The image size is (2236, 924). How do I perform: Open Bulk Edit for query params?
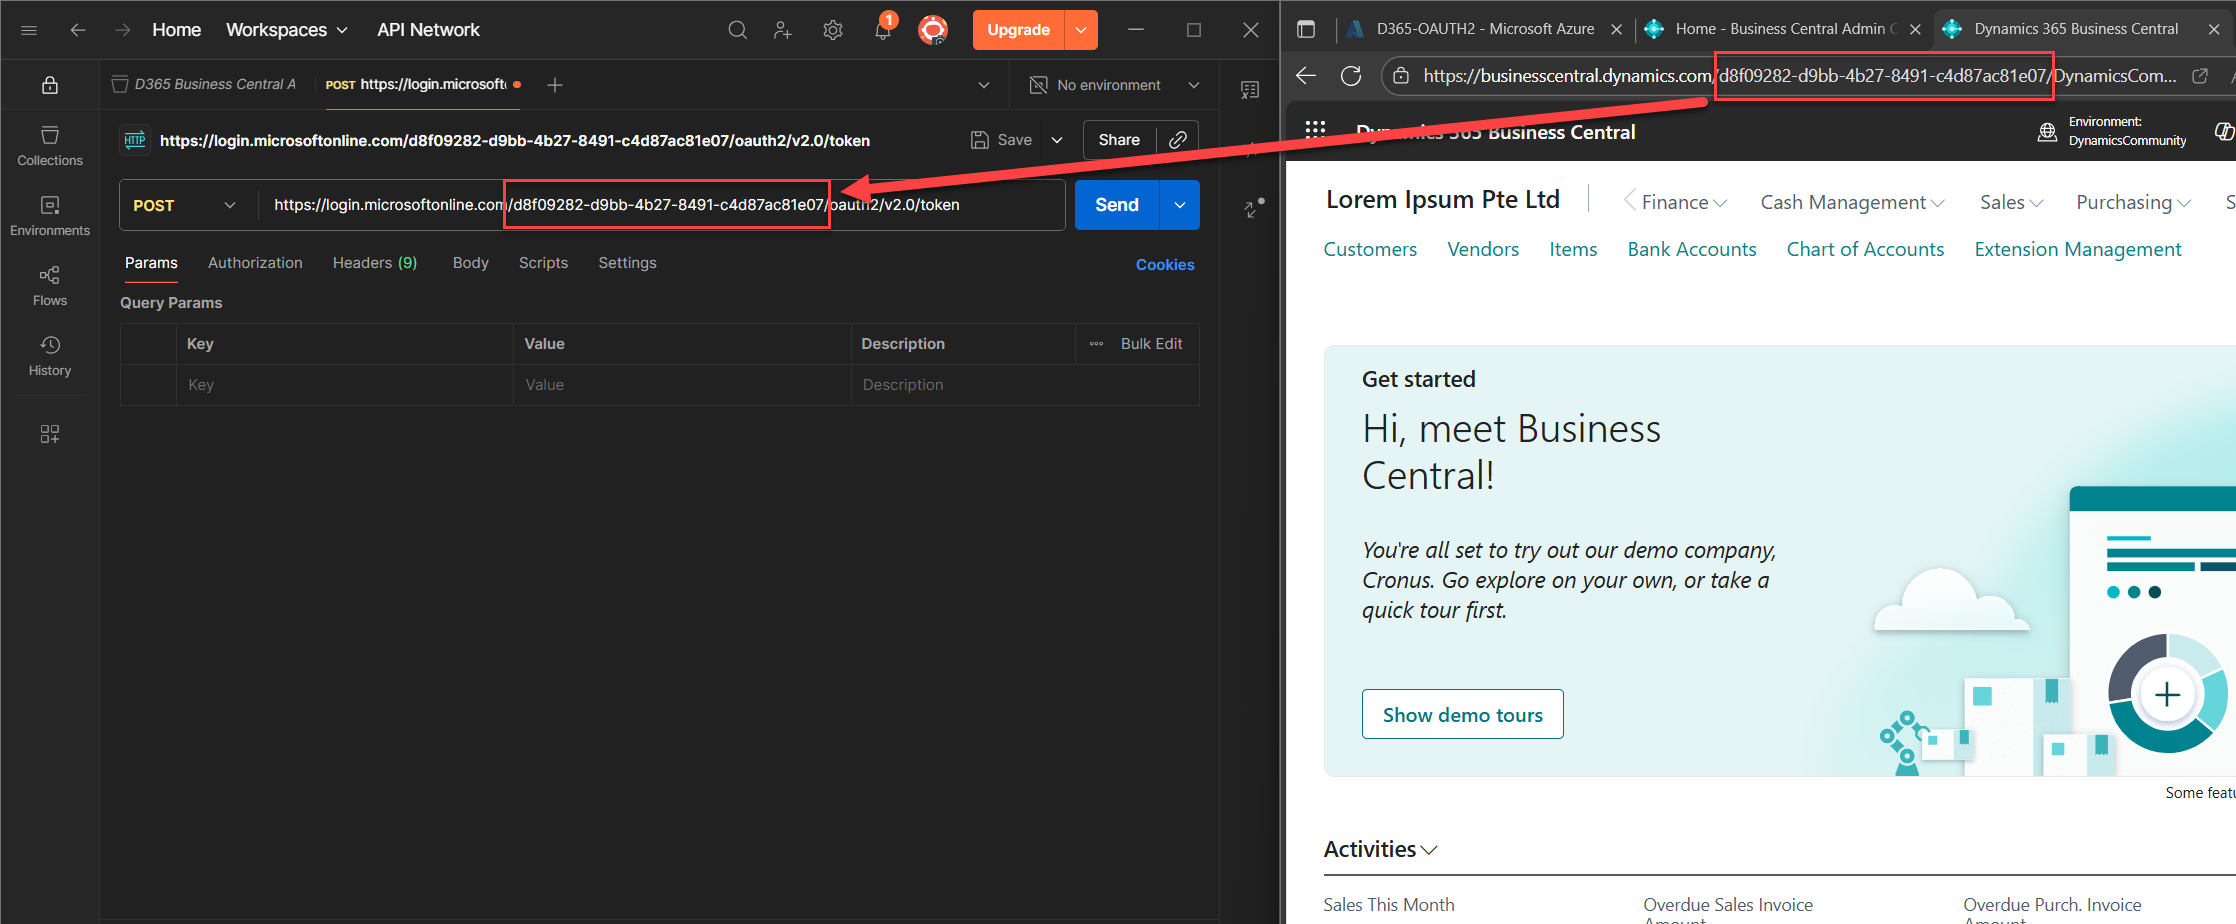(1151, 344)
